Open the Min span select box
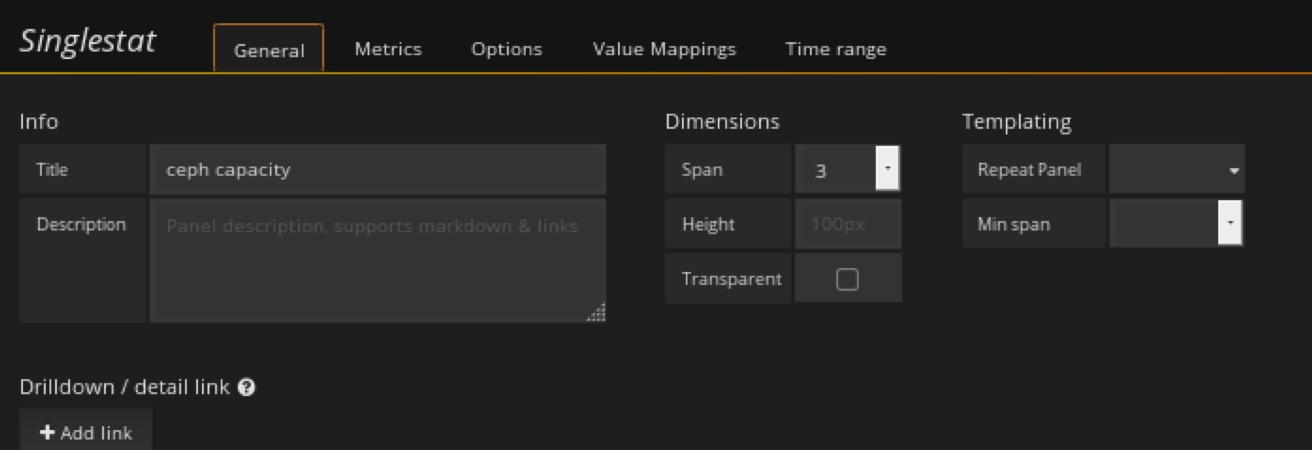The image size is (1312, 450). (x=1163, y=224)
